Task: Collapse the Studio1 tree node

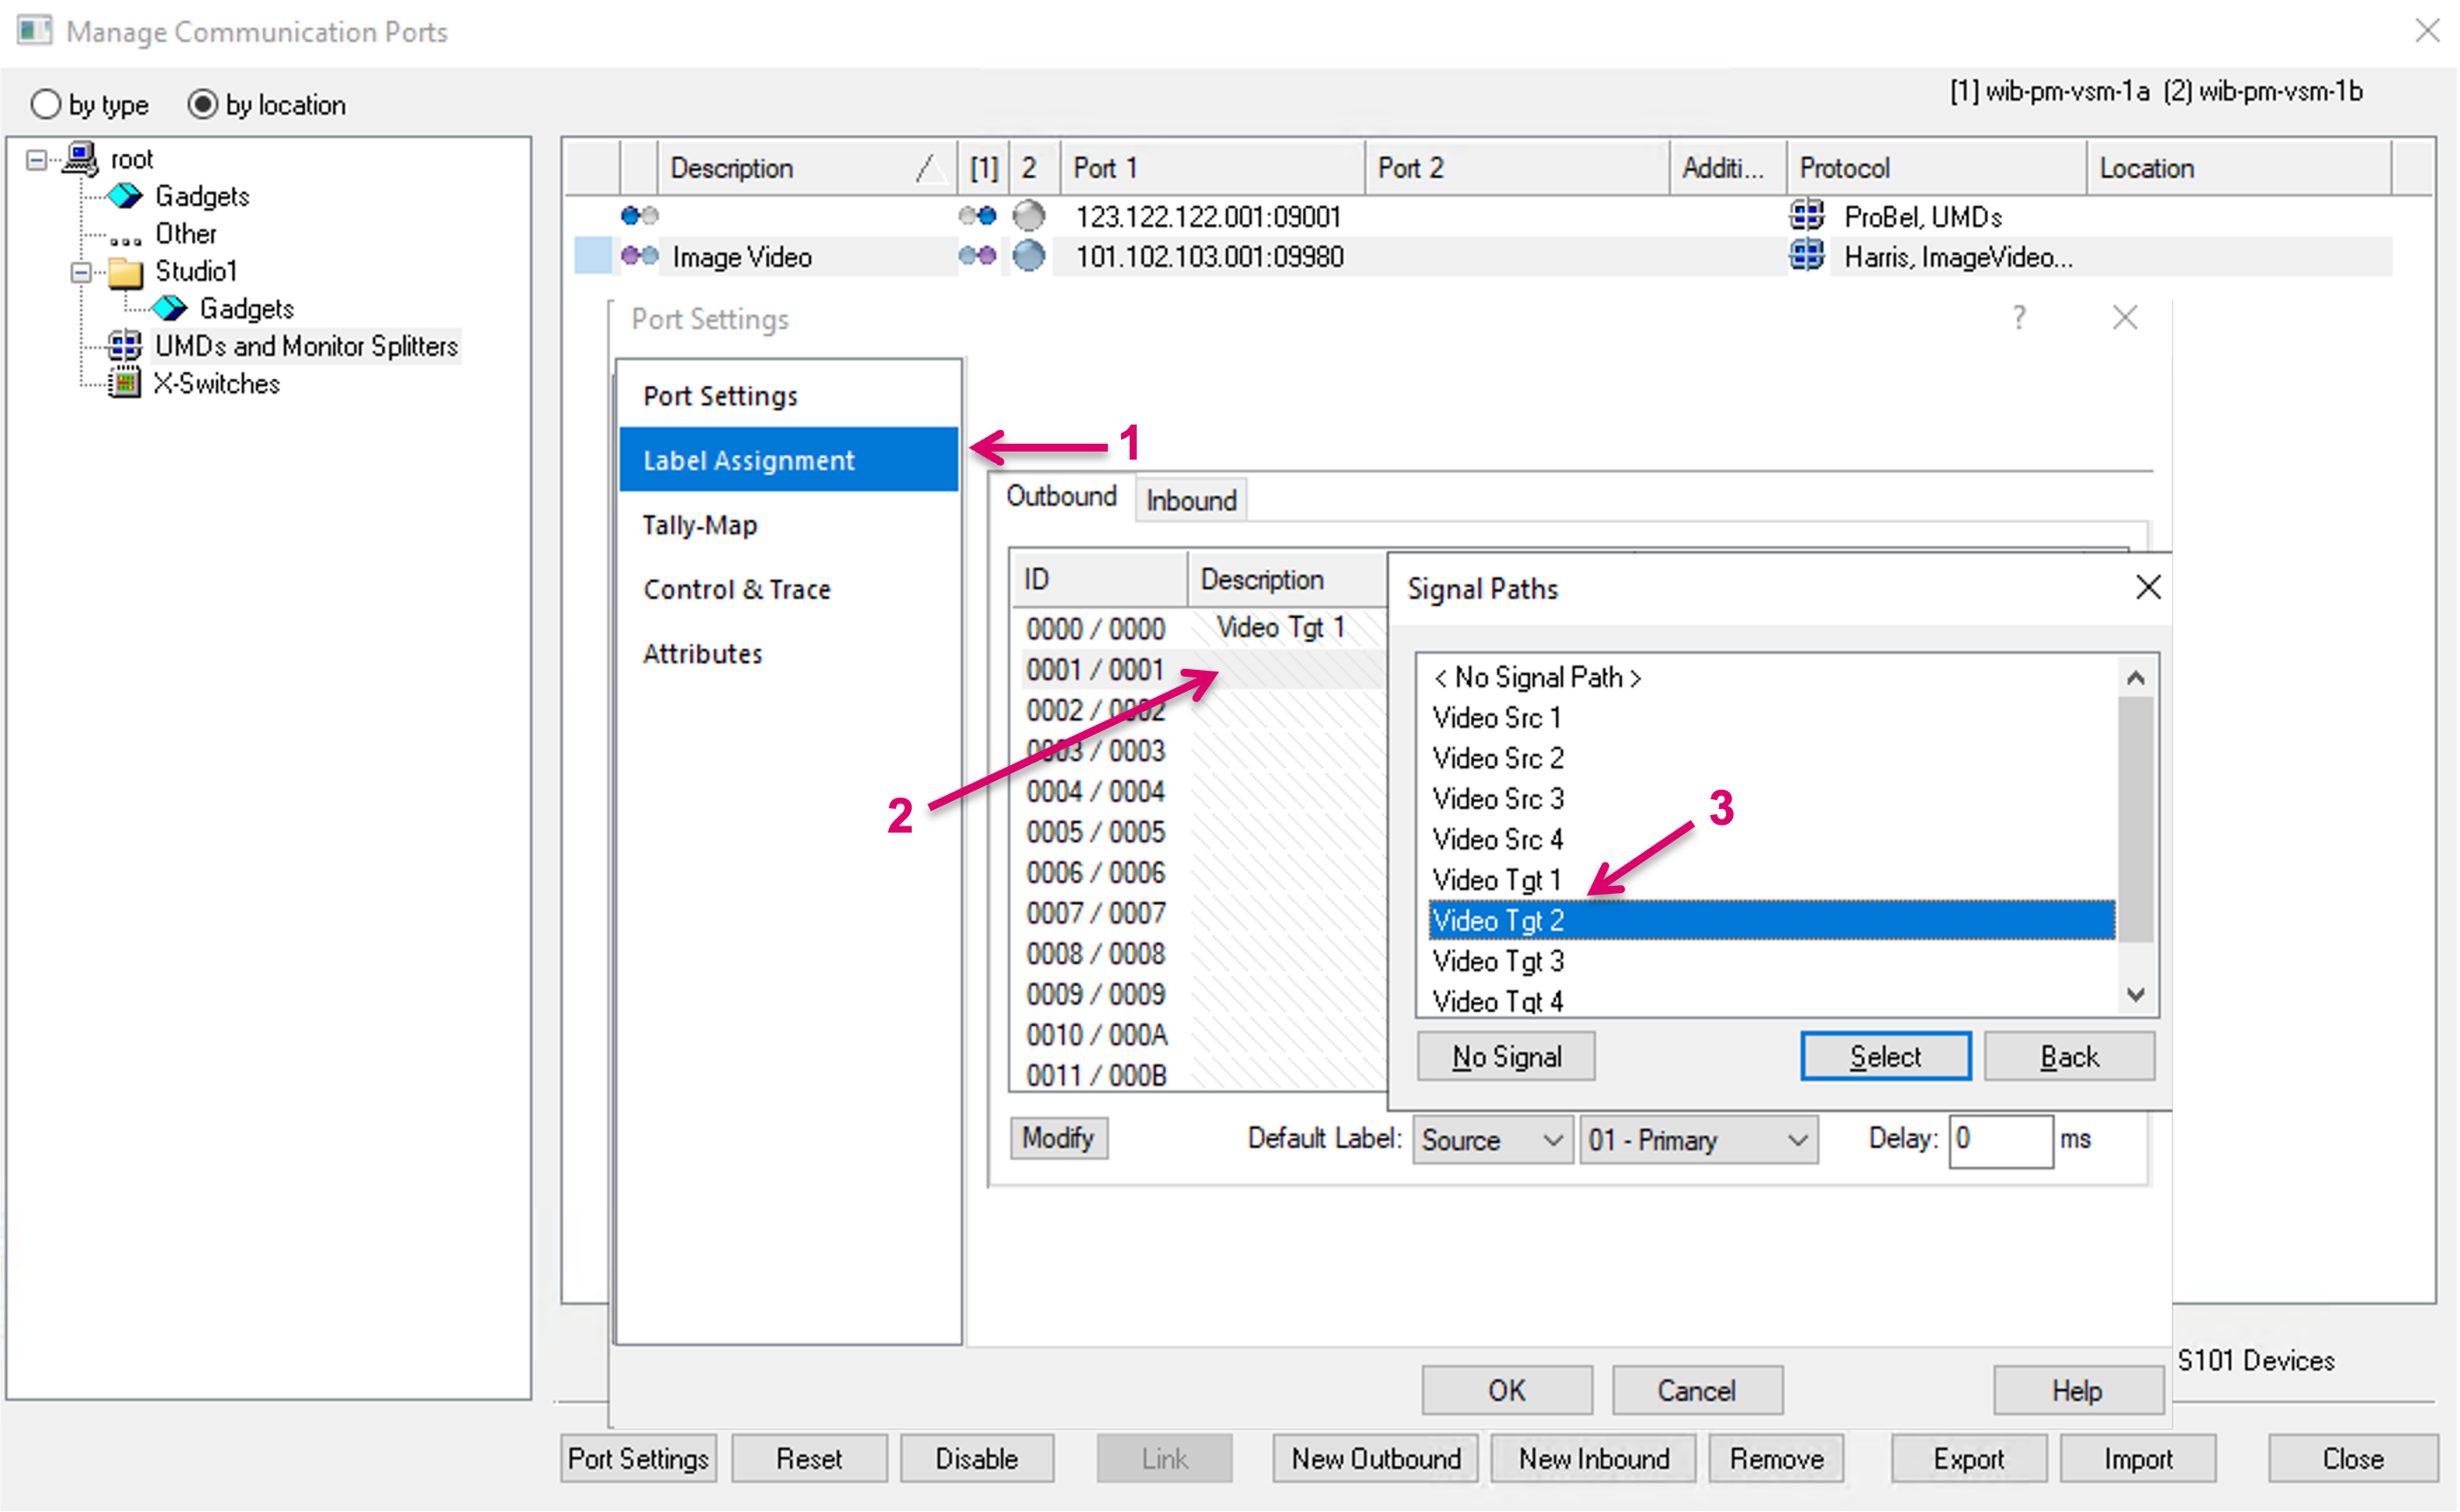Action: [81, 272]
